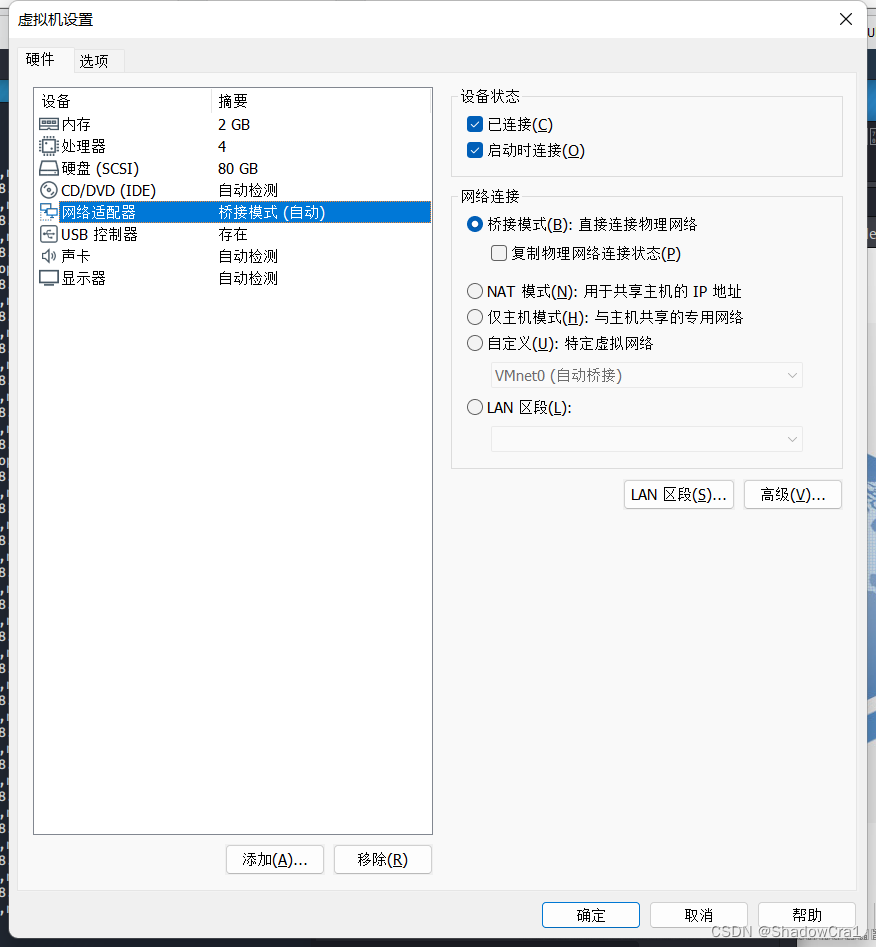Disable 启动时连接 option

(x=474, y=151)
